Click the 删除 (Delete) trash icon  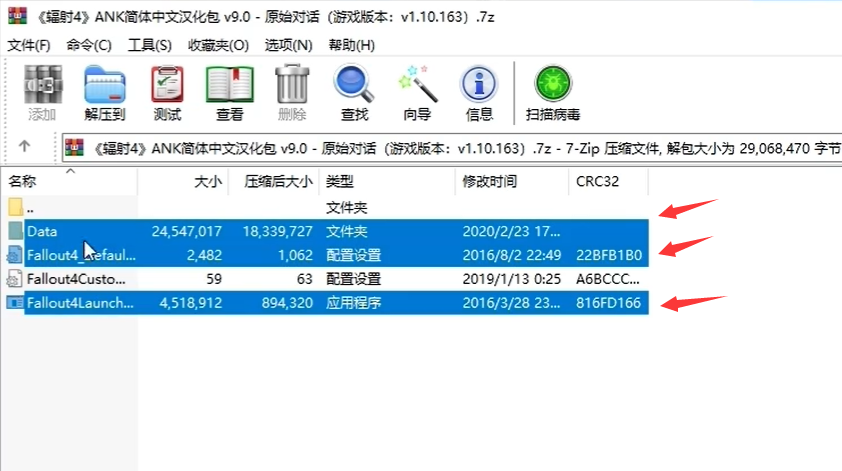tap(292, 84)
